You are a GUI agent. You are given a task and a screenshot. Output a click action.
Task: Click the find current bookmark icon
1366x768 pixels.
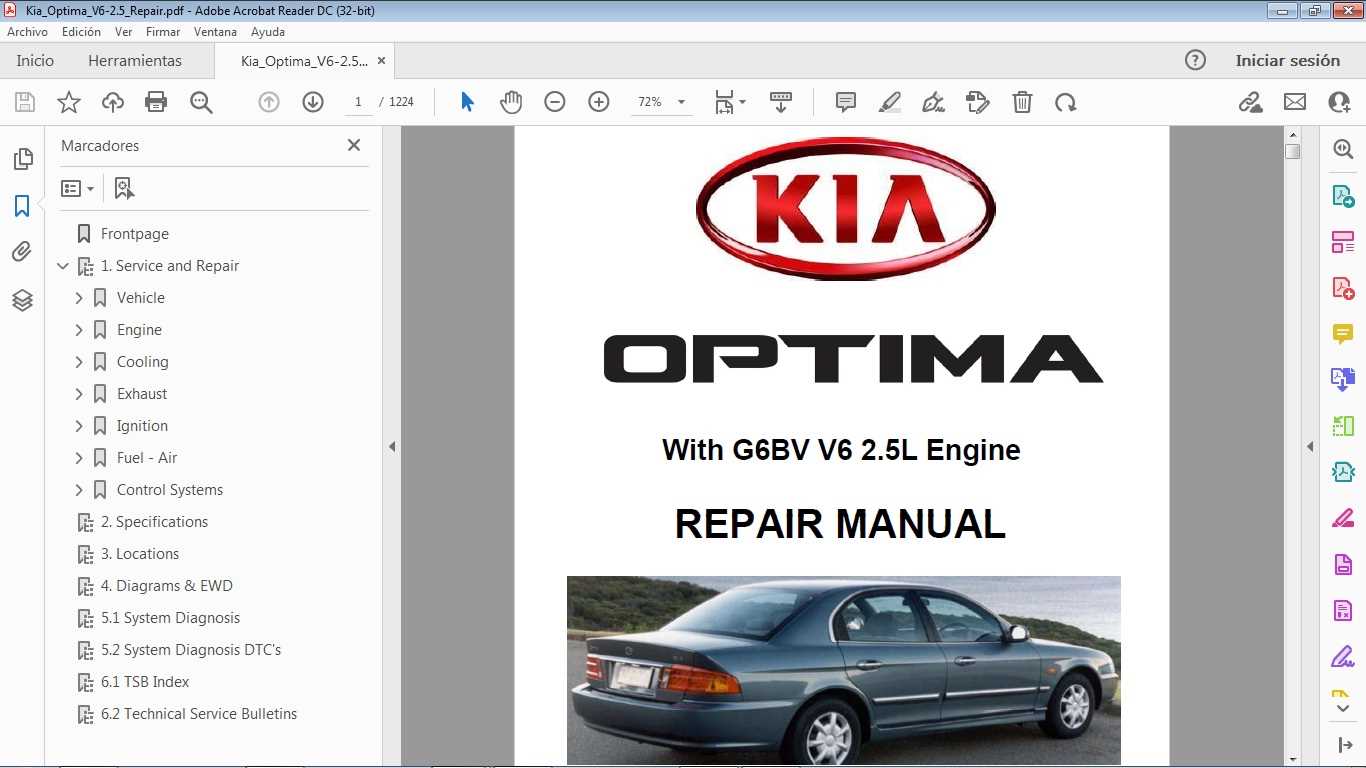(x=124, y=188)
